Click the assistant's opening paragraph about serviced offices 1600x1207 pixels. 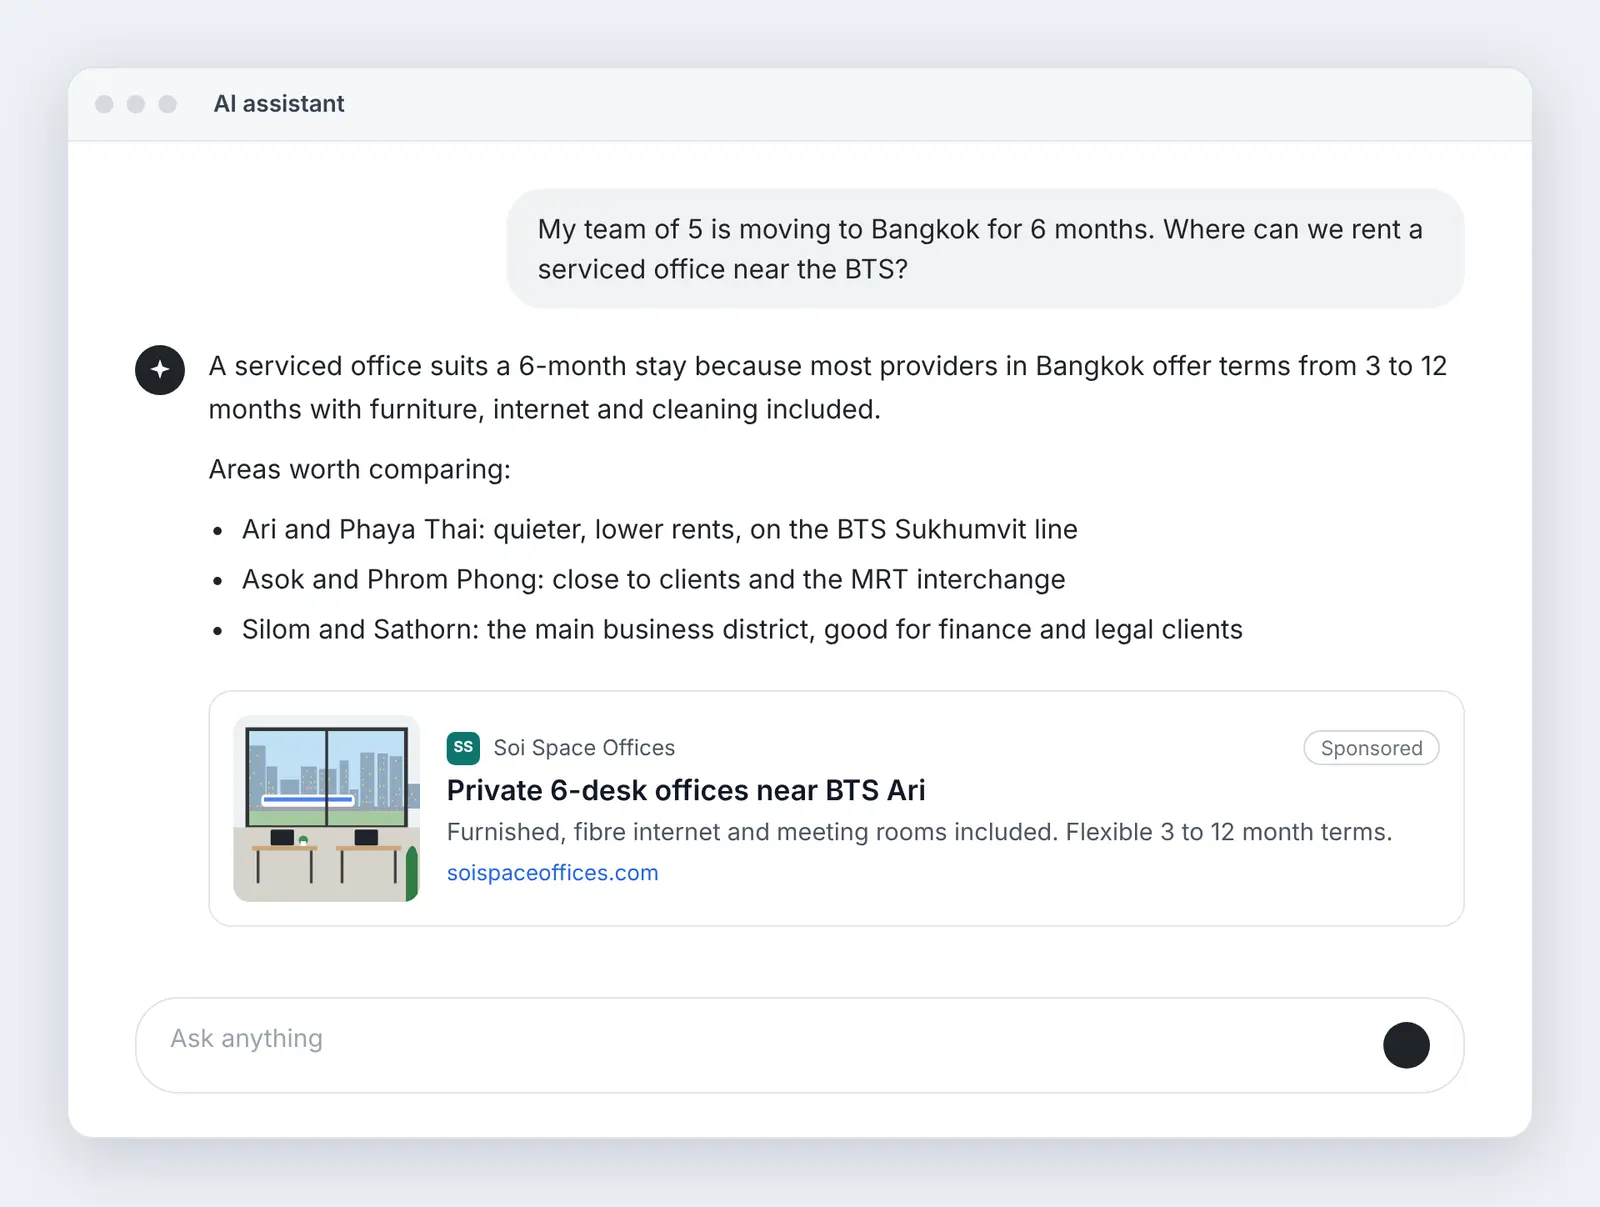pyautogui.click(x=828, y=387)
